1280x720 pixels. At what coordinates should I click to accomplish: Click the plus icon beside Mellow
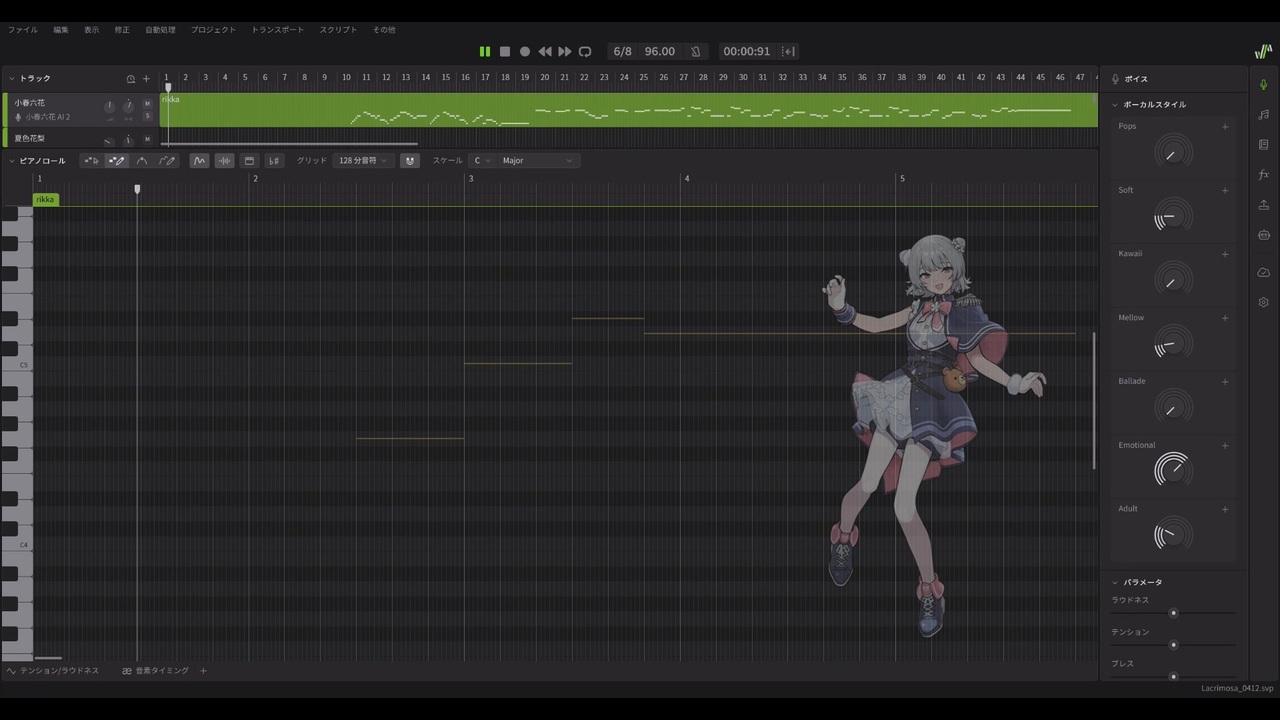[x=1225, y=318]
